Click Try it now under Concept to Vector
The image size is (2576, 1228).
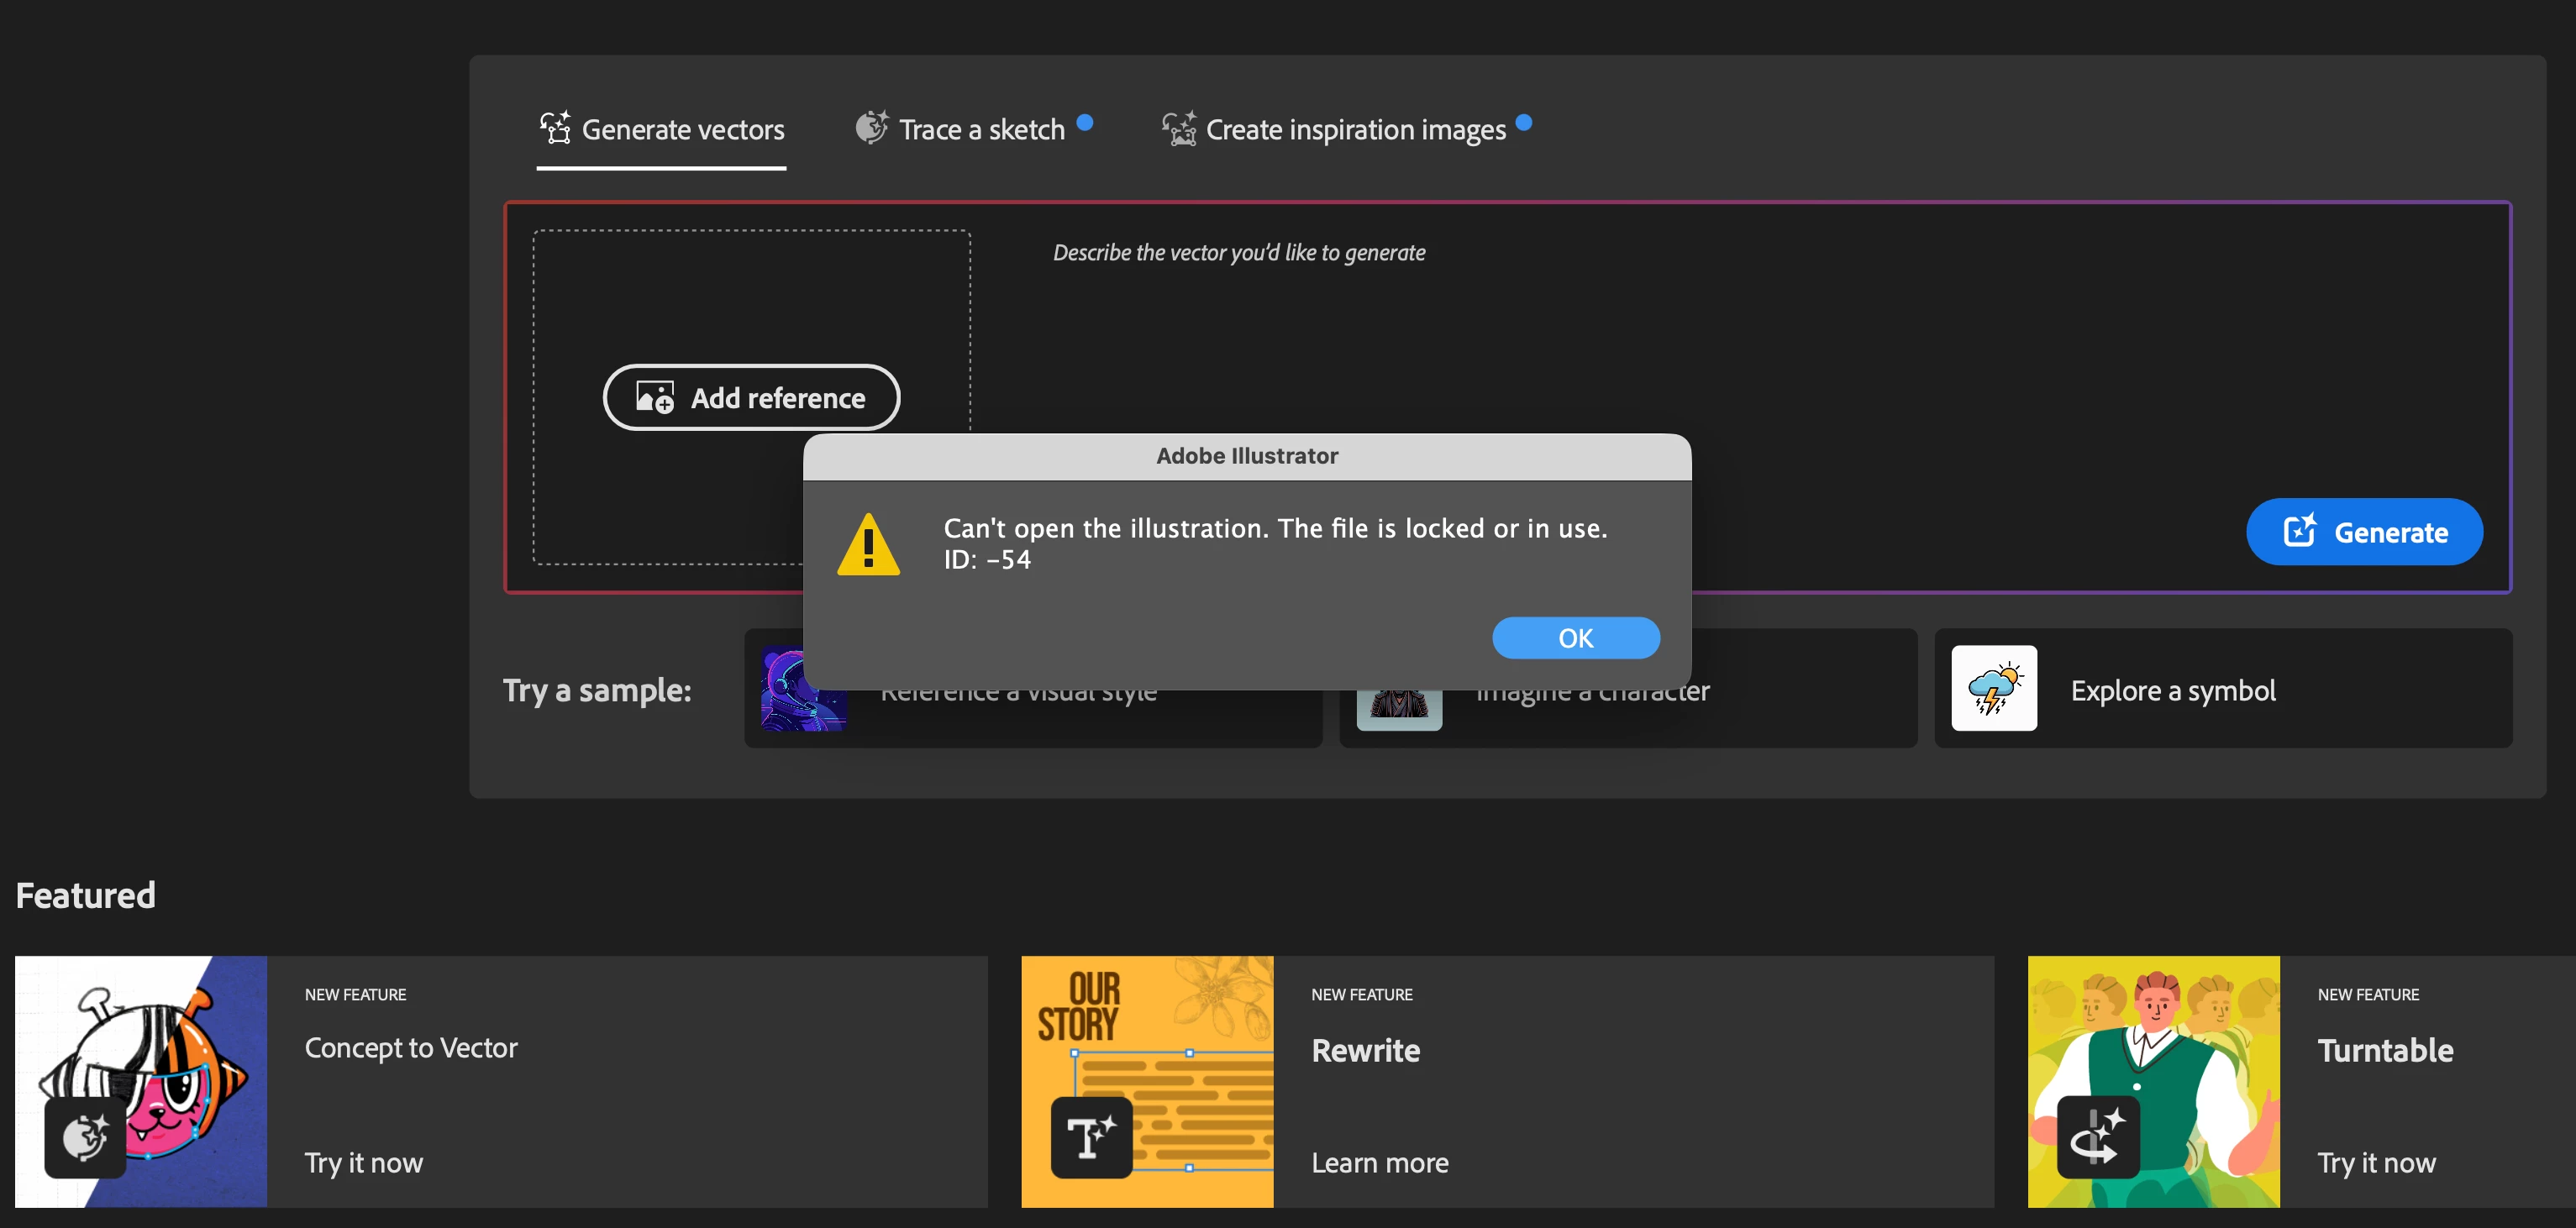[363, 1163]
